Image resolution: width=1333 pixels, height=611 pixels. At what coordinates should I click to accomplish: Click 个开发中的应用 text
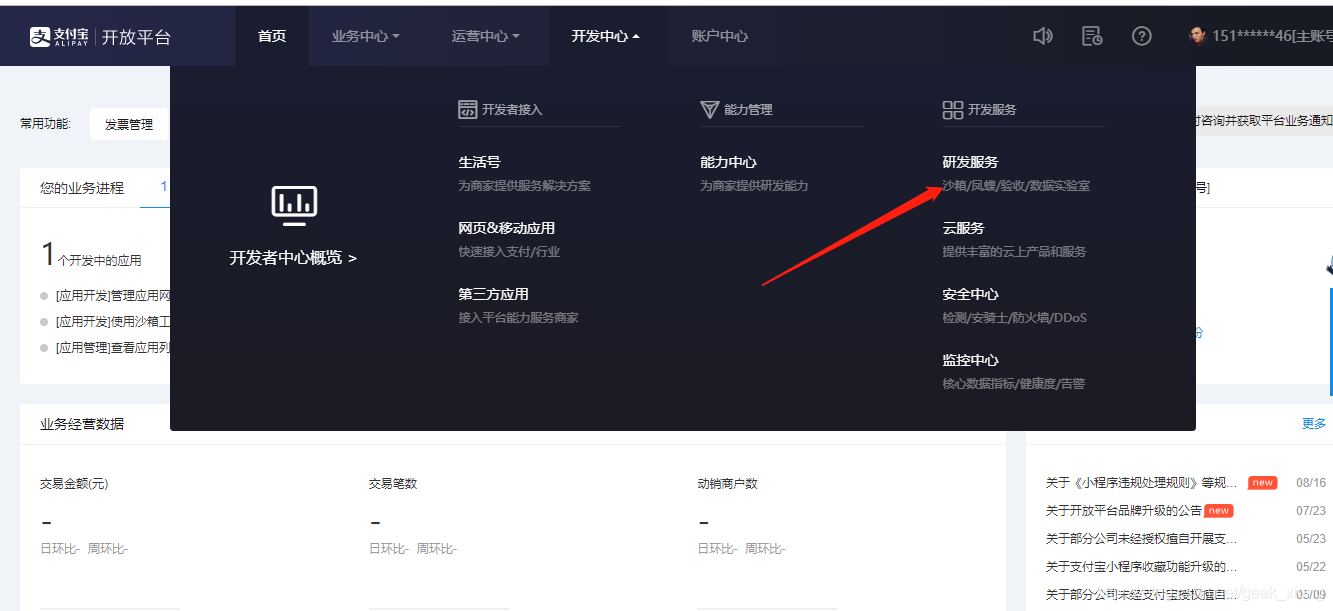point(99,260)
